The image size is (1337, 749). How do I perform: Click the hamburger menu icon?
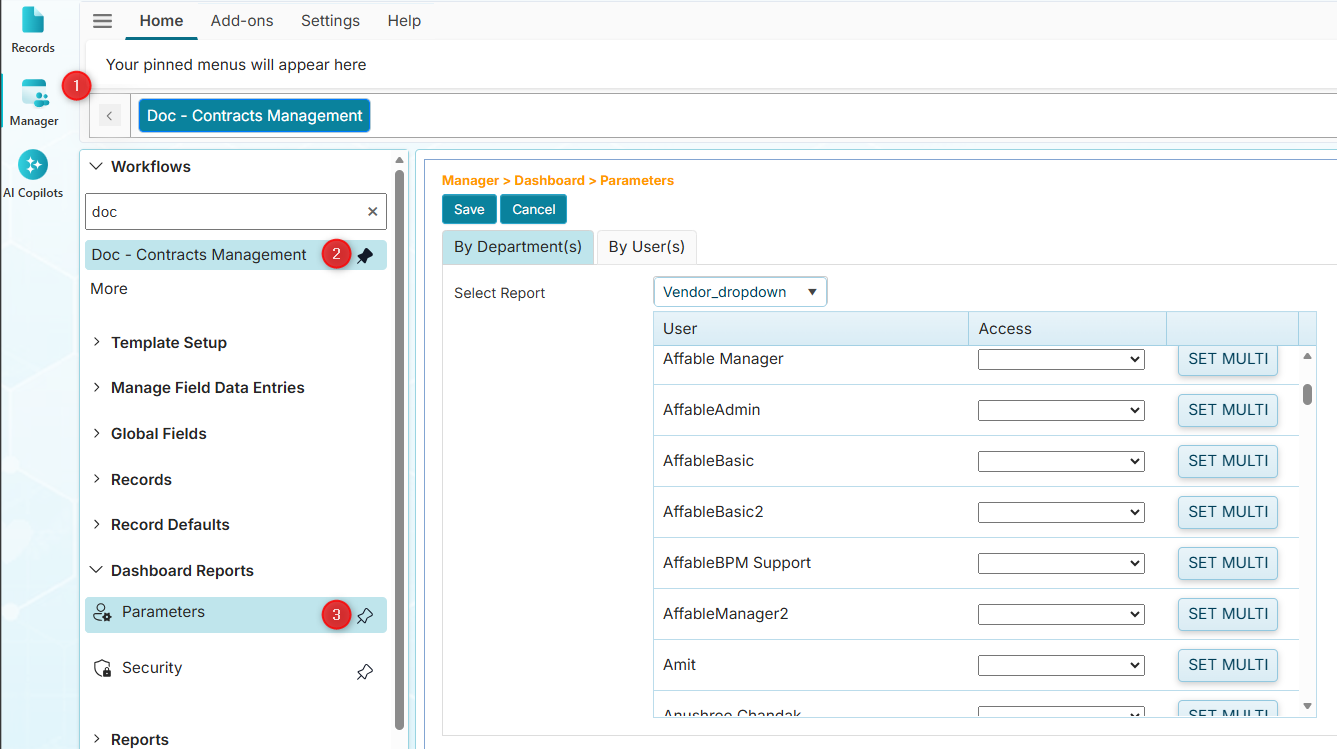point(101,20)
